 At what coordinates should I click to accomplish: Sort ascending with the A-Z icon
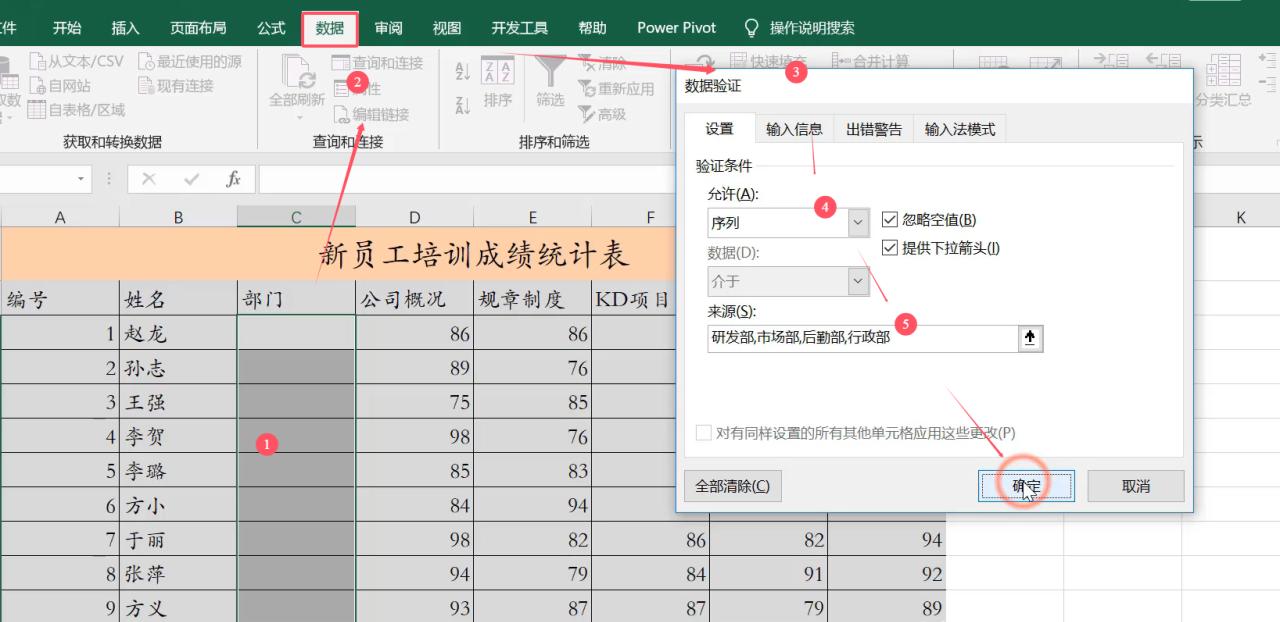tap(462, 72)
